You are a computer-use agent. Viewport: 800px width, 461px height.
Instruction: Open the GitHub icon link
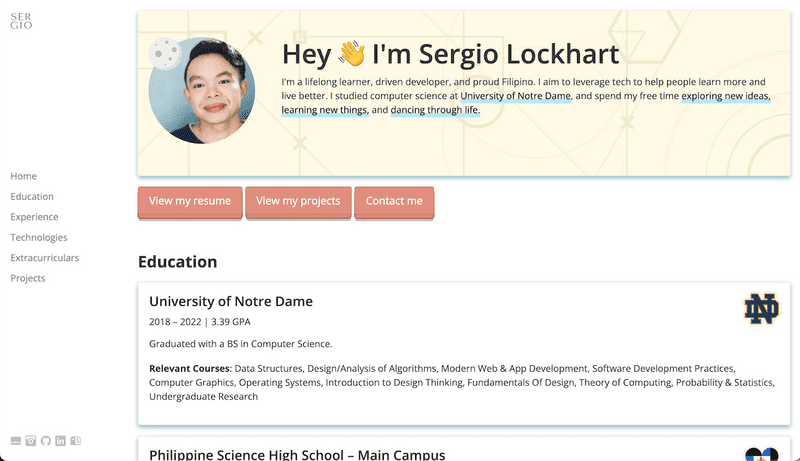coord(46,441)
